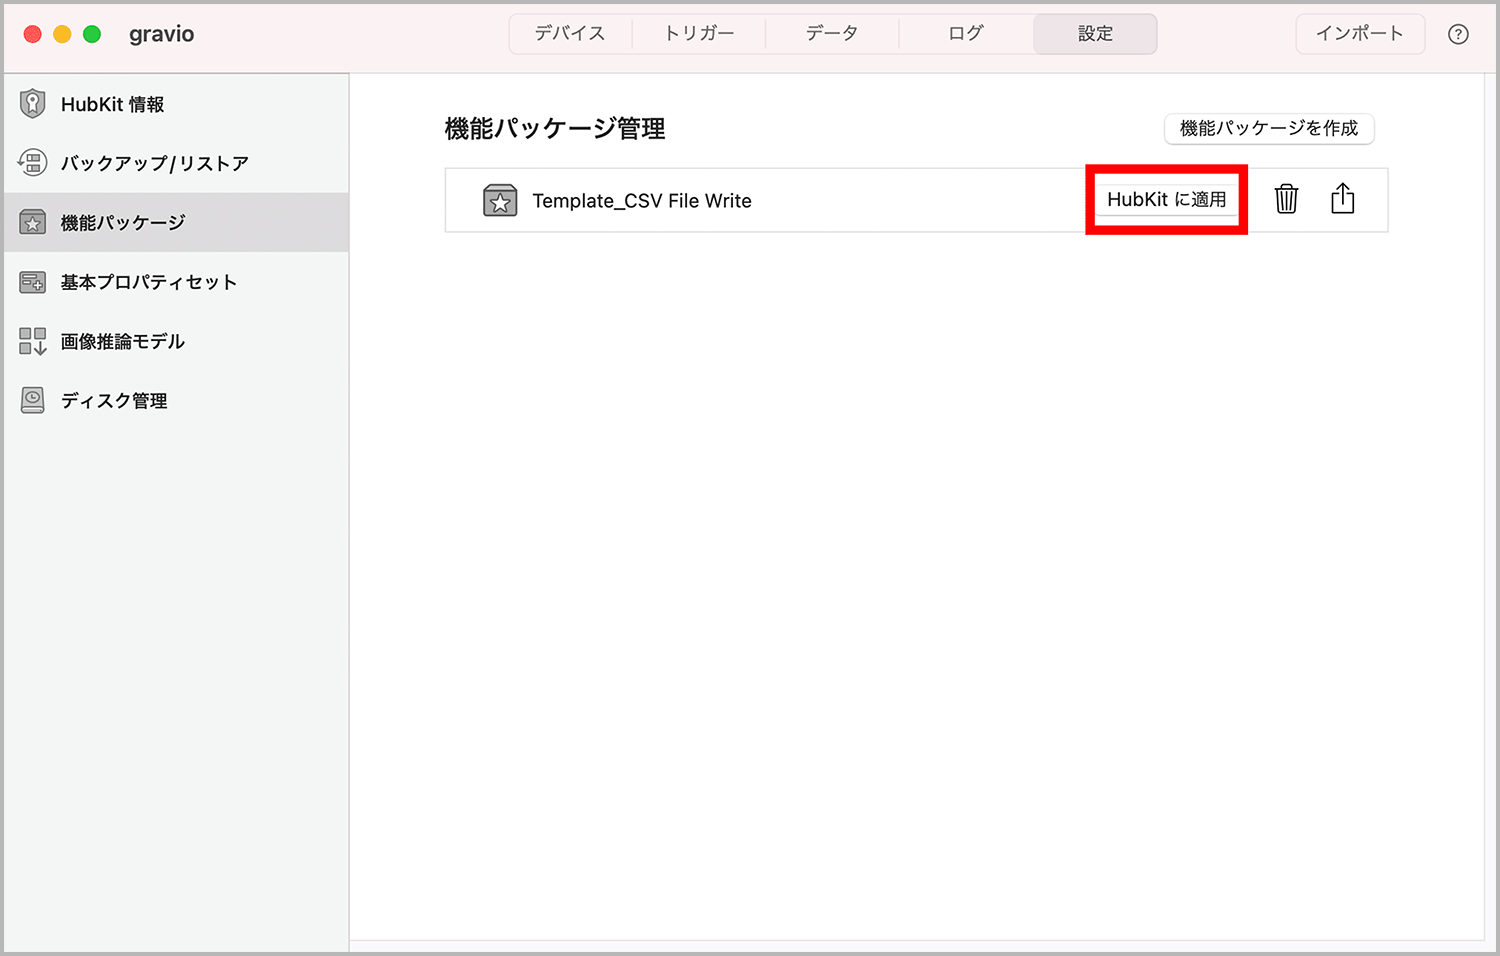
Task: Close the gravio window with red button
Action: [32, 34]
